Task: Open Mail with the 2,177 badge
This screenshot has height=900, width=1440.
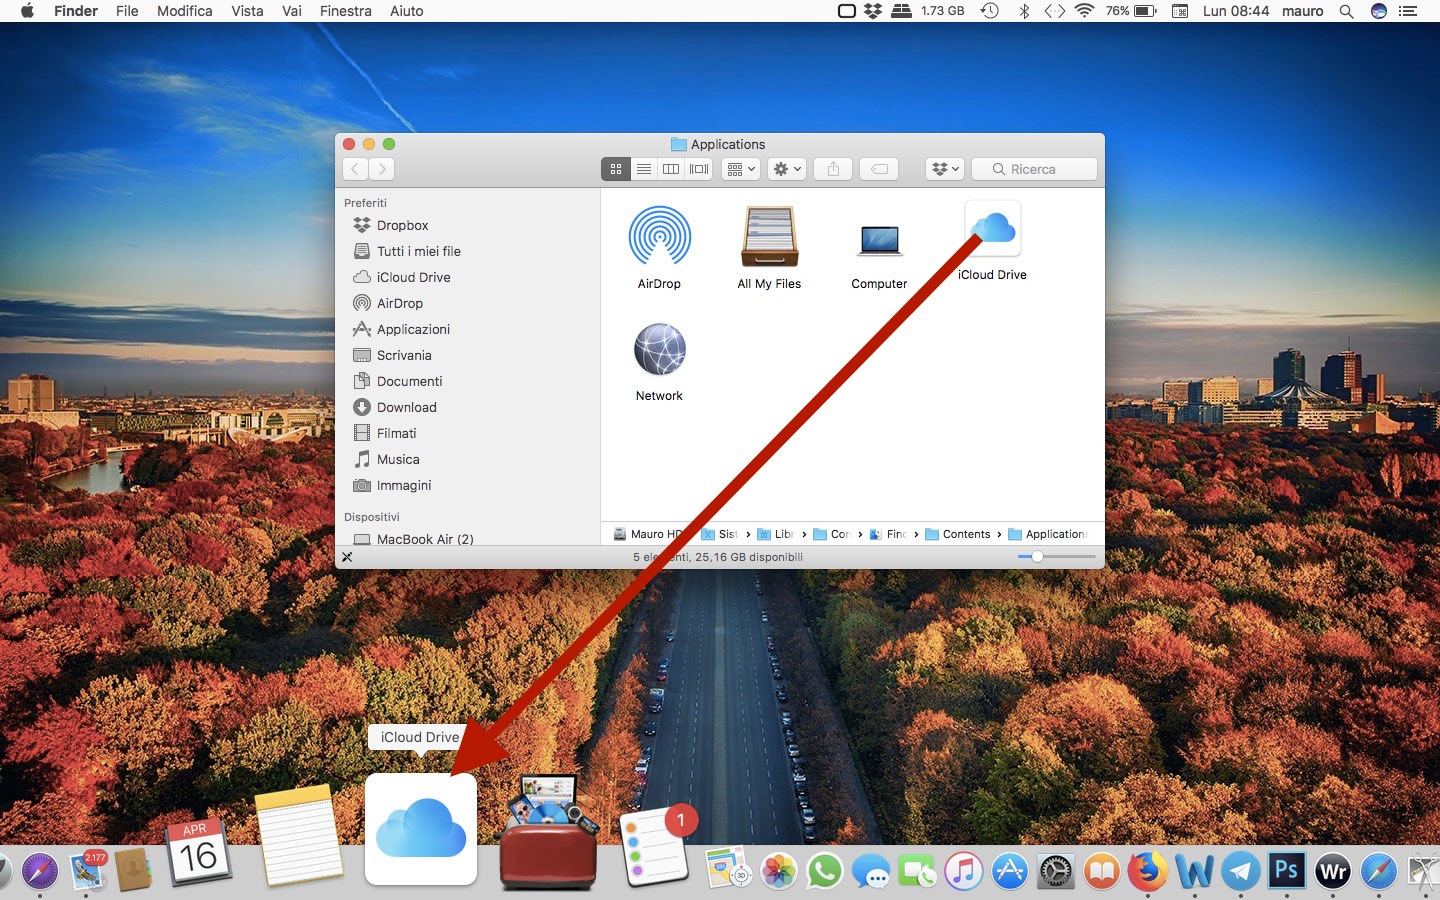Action: (x=87, y=870)
